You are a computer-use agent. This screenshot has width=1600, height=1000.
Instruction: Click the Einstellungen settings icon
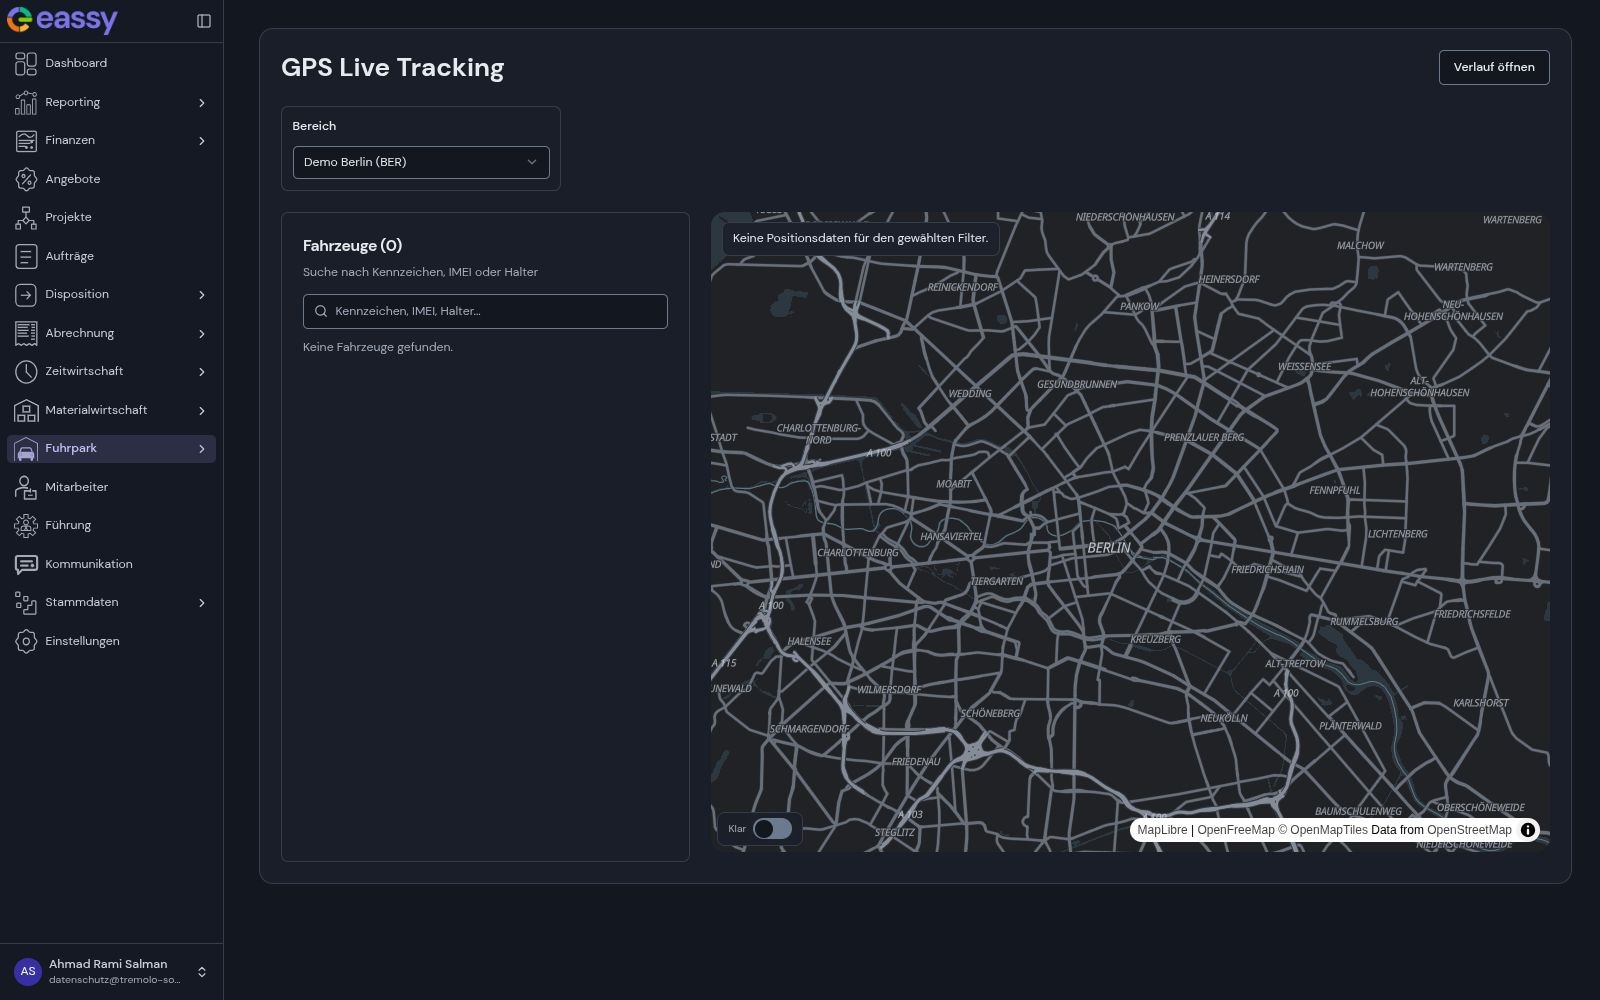(x=26, y=641)
